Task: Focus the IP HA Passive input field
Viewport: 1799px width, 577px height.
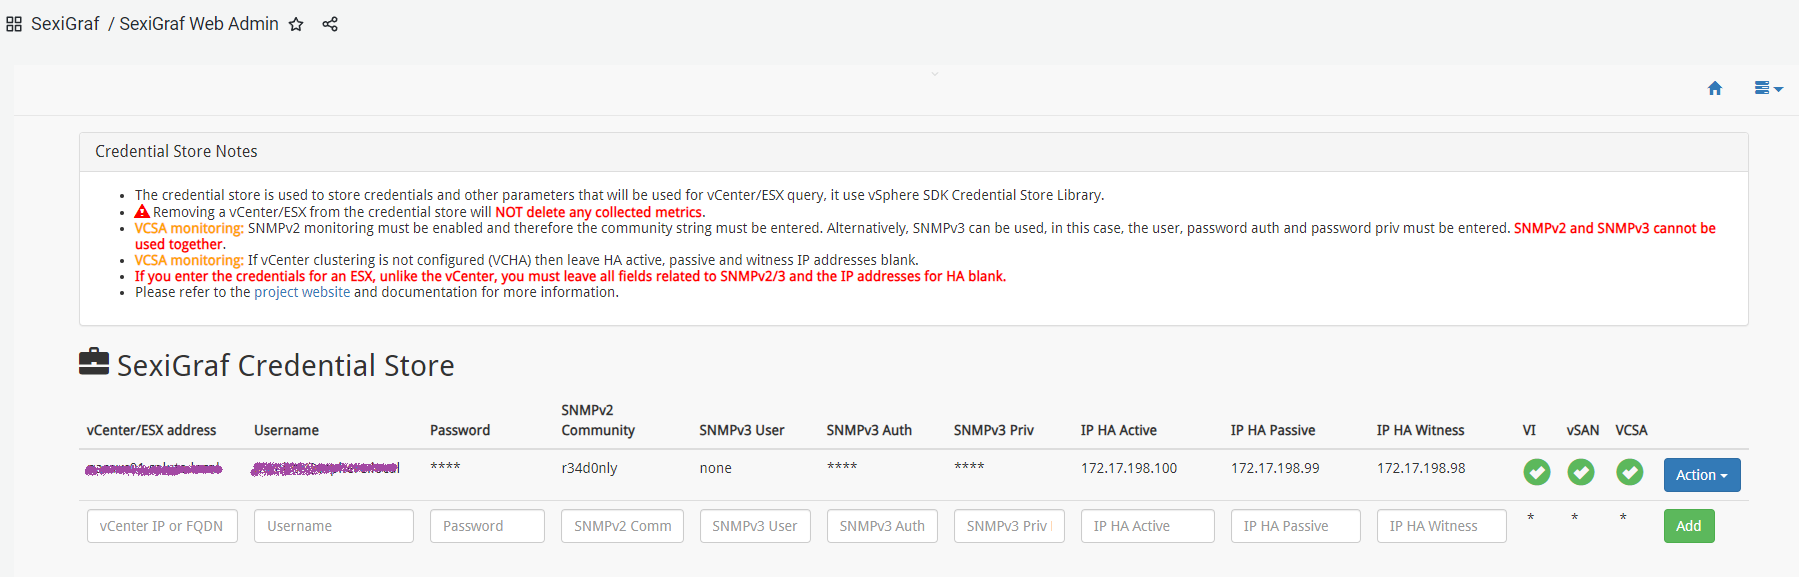Action: [1296, 526]
